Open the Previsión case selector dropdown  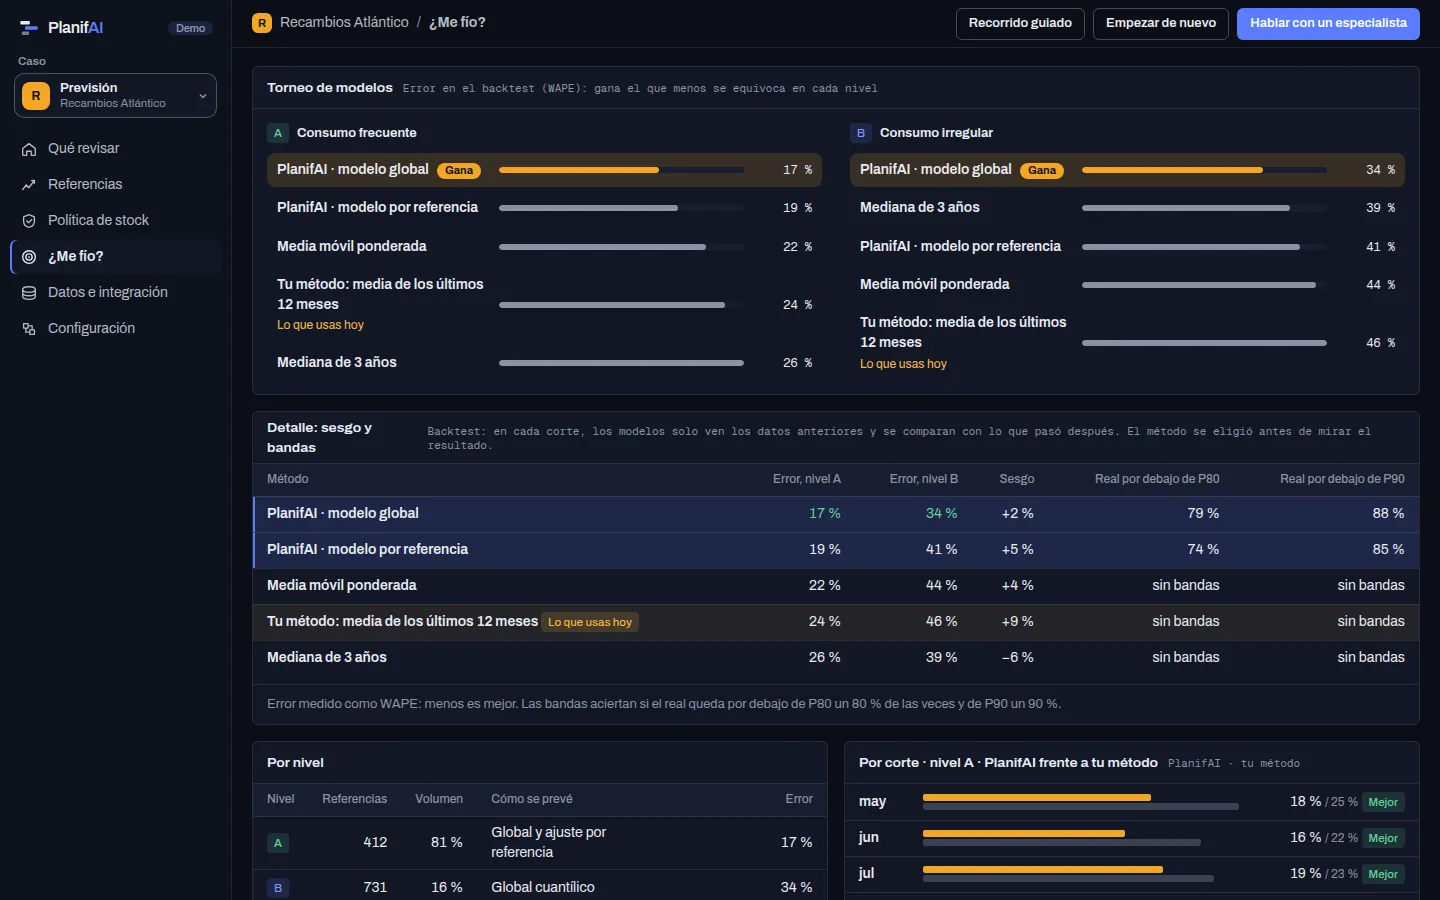(115, 96)
